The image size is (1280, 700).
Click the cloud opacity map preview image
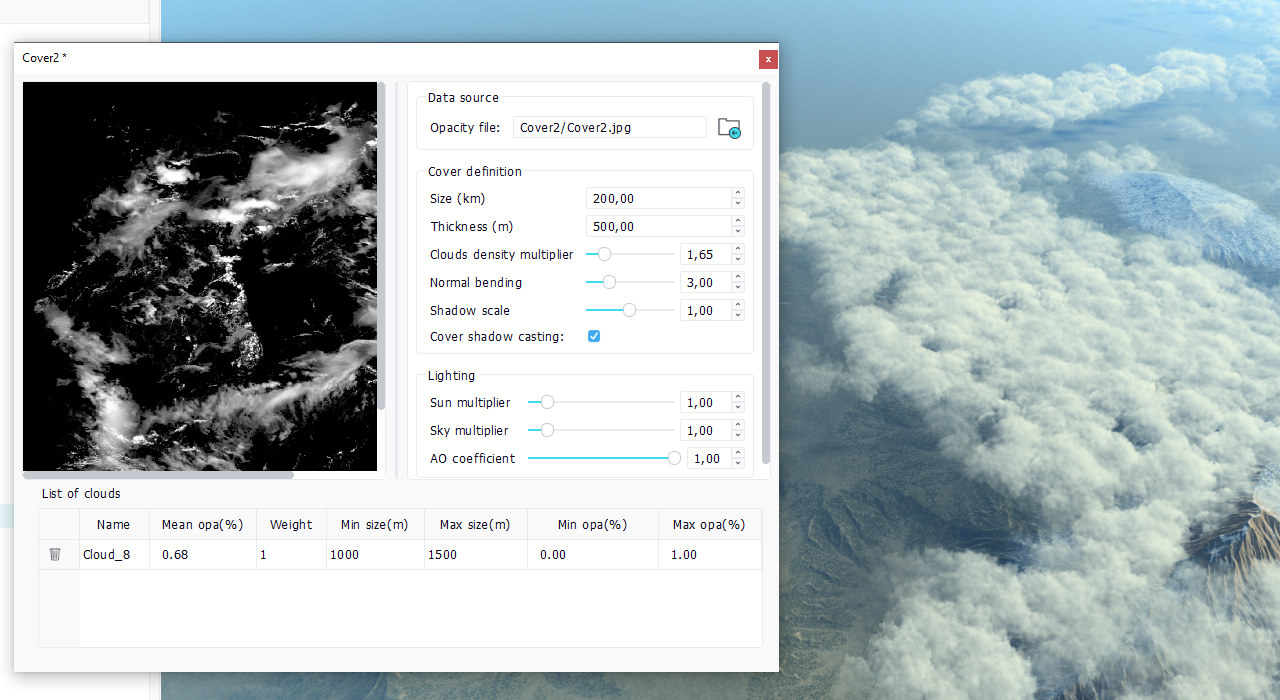(x=200, y=275)
